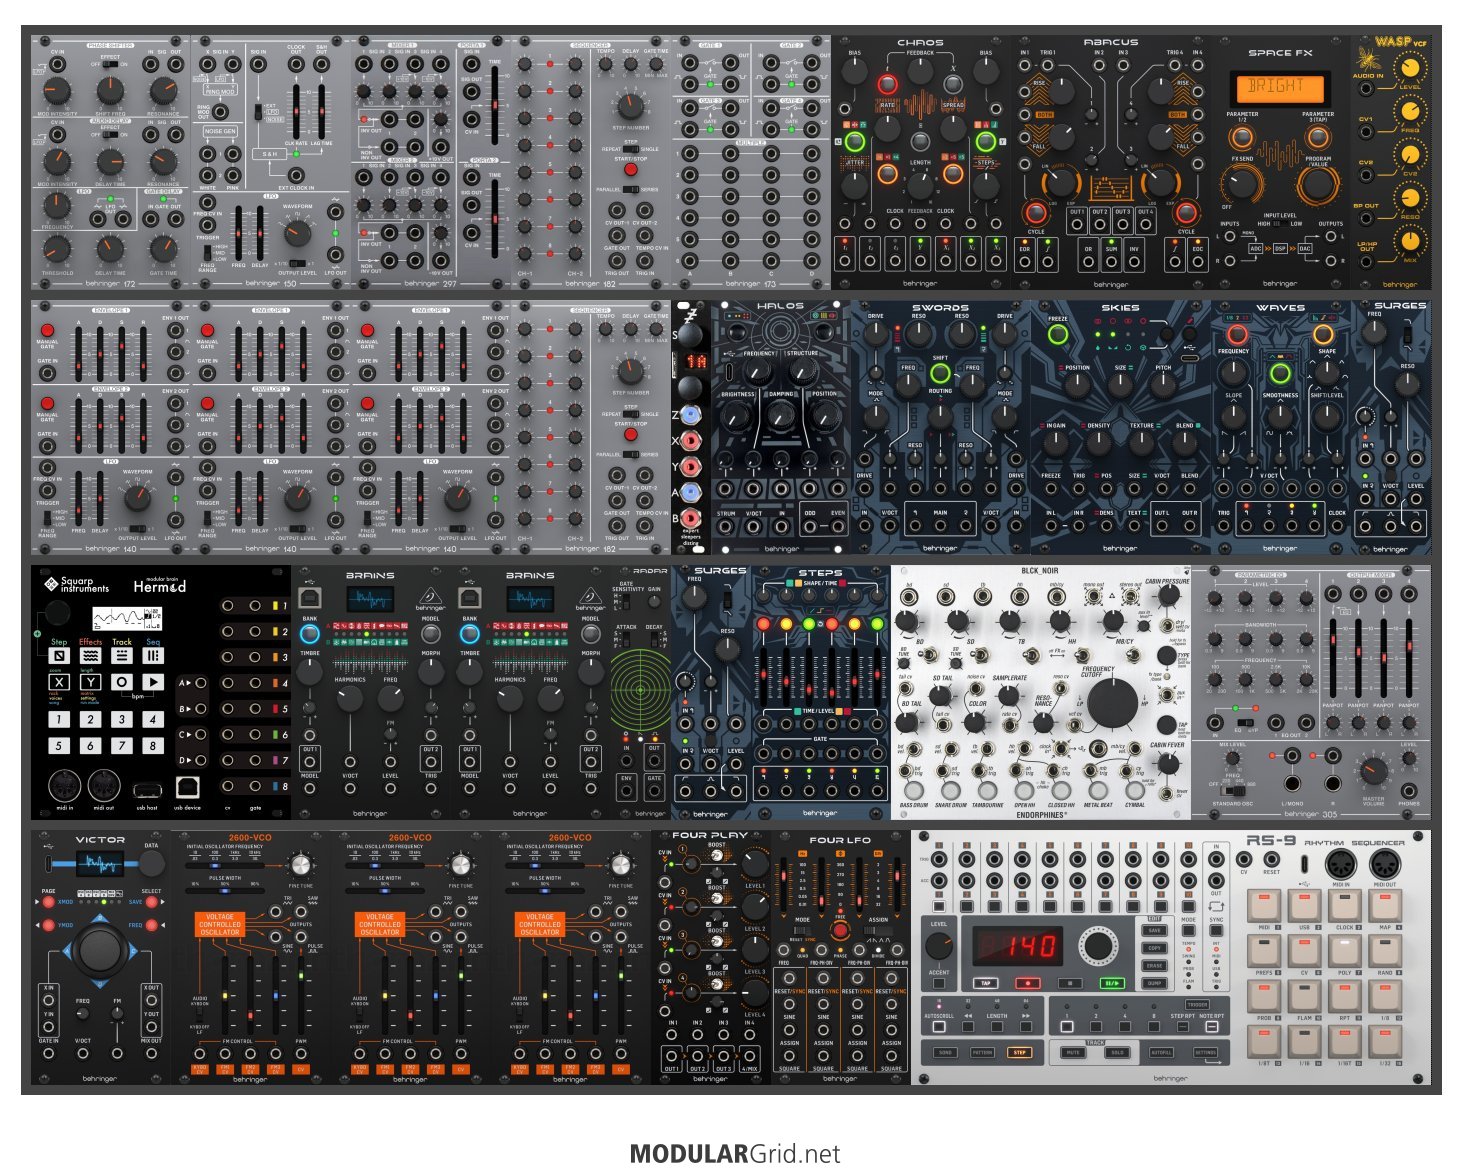Screen dimensions: 1472x1175
Task: Tap the FREEZE button on Skies
Action: click(1057, 335)
